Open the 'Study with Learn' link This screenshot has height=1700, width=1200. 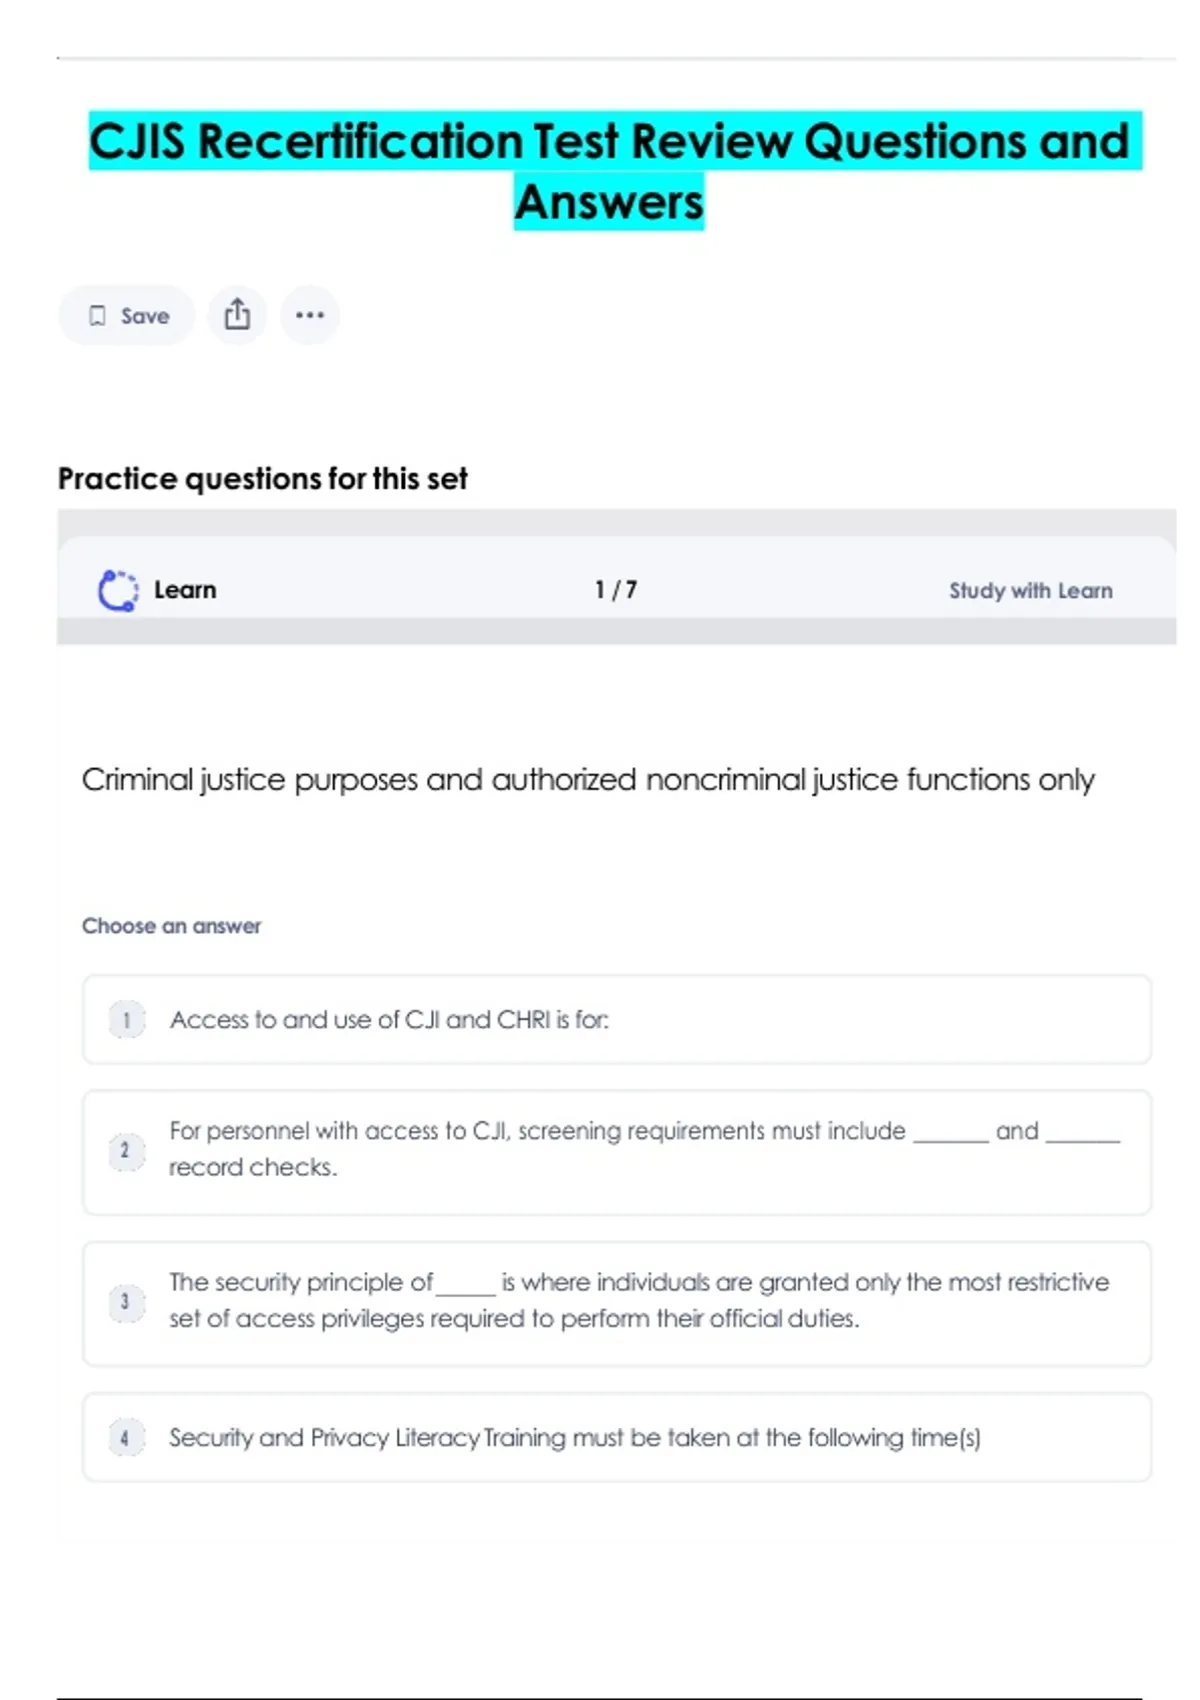point(1030,591)
